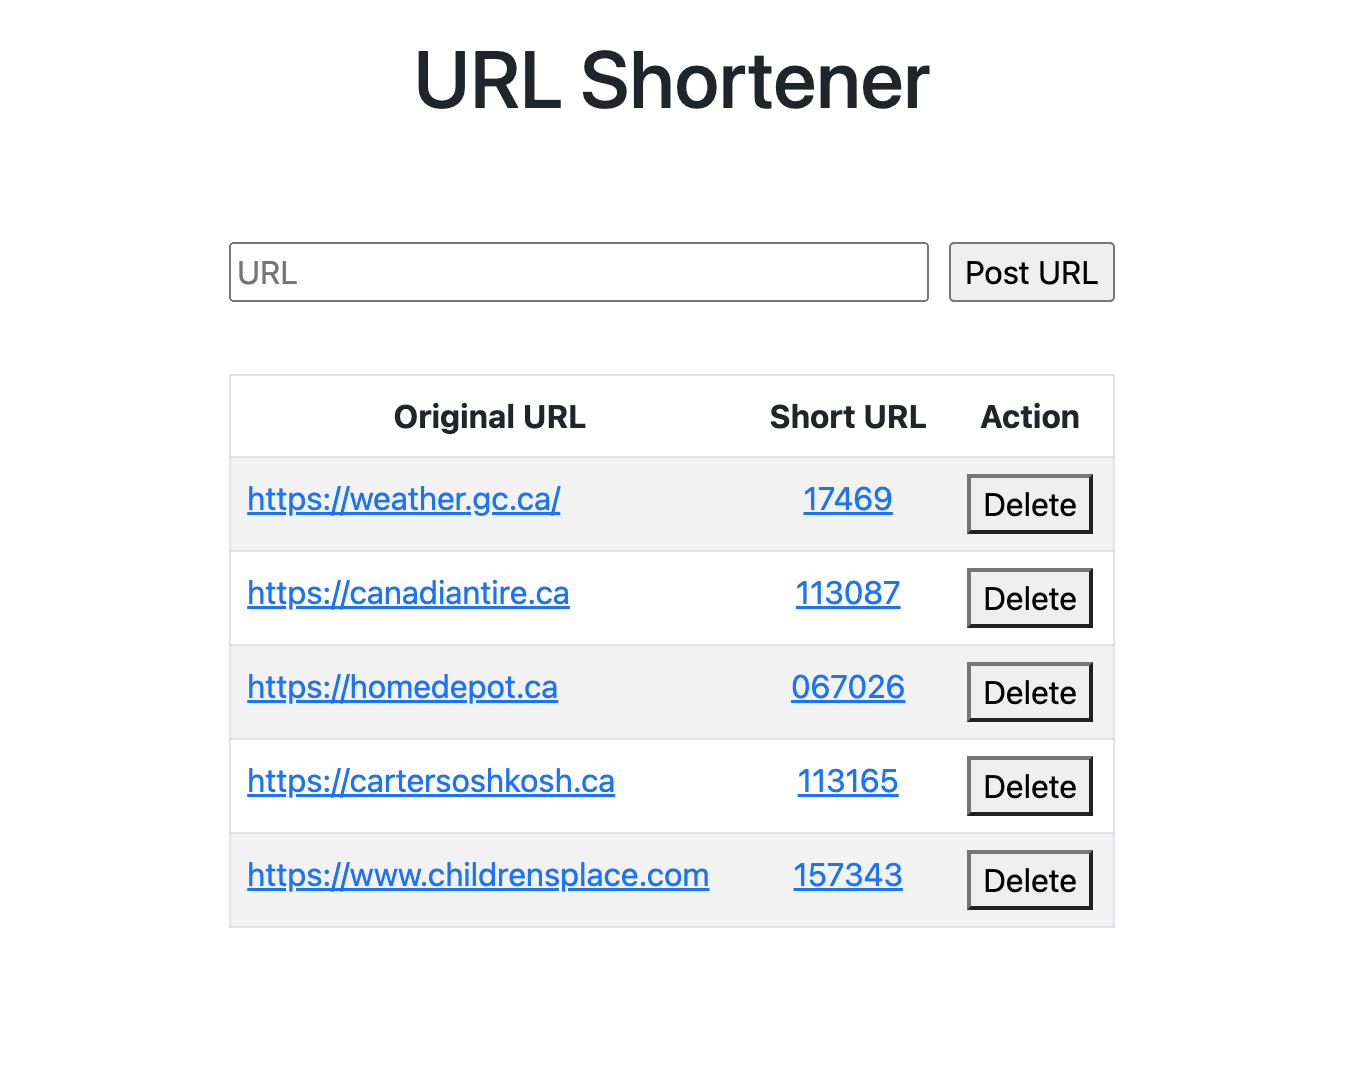
Task: Delete the canadiantire.ca entry
Action: pyautogui.click(x=1029, y=598)
